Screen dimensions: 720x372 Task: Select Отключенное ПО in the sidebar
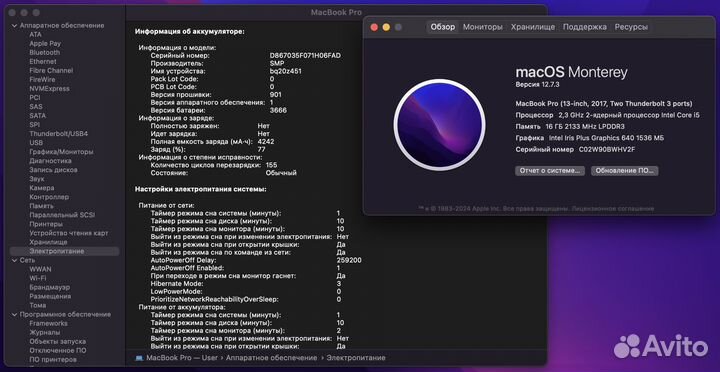click(57, 350)
